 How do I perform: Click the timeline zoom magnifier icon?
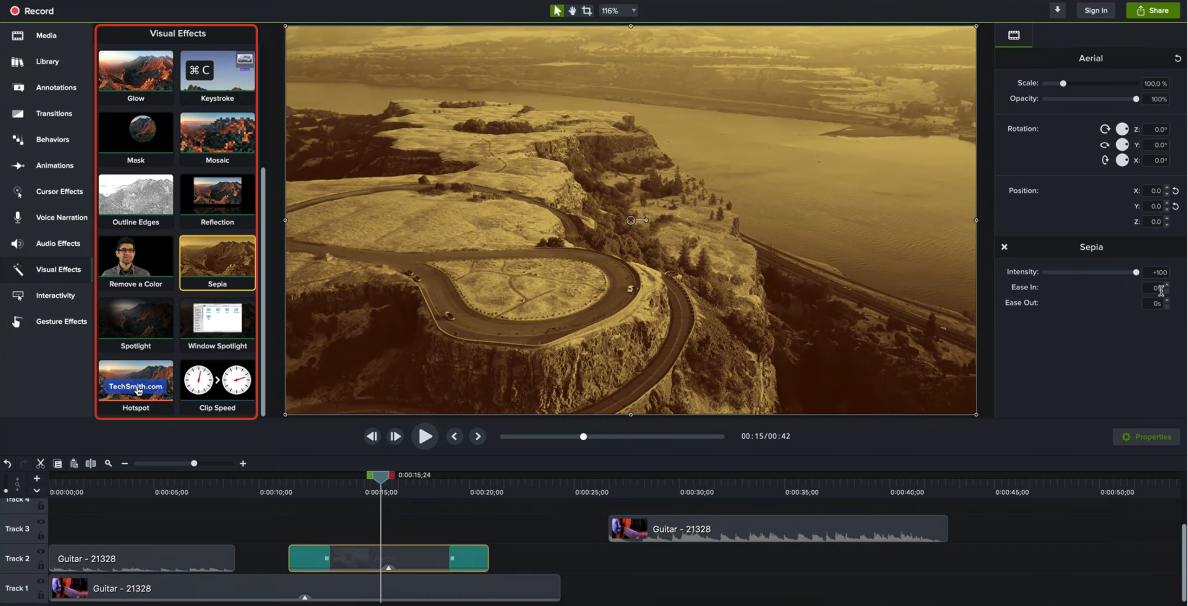click(x=108, y=464)
